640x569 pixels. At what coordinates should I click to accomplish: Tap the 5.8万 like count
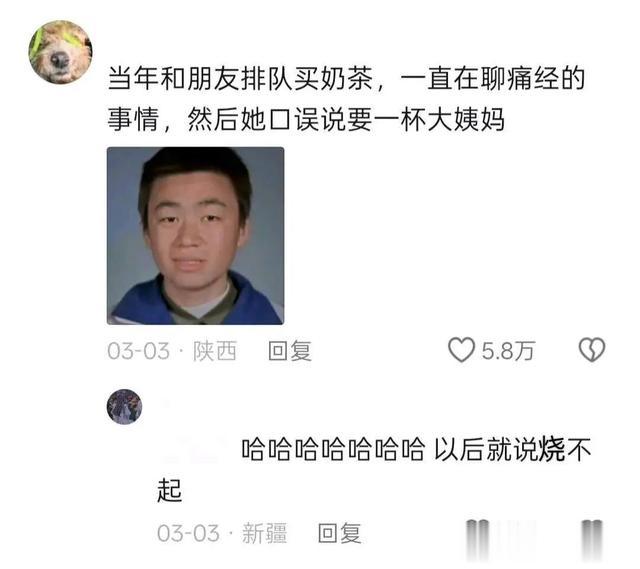pos(508,351)
